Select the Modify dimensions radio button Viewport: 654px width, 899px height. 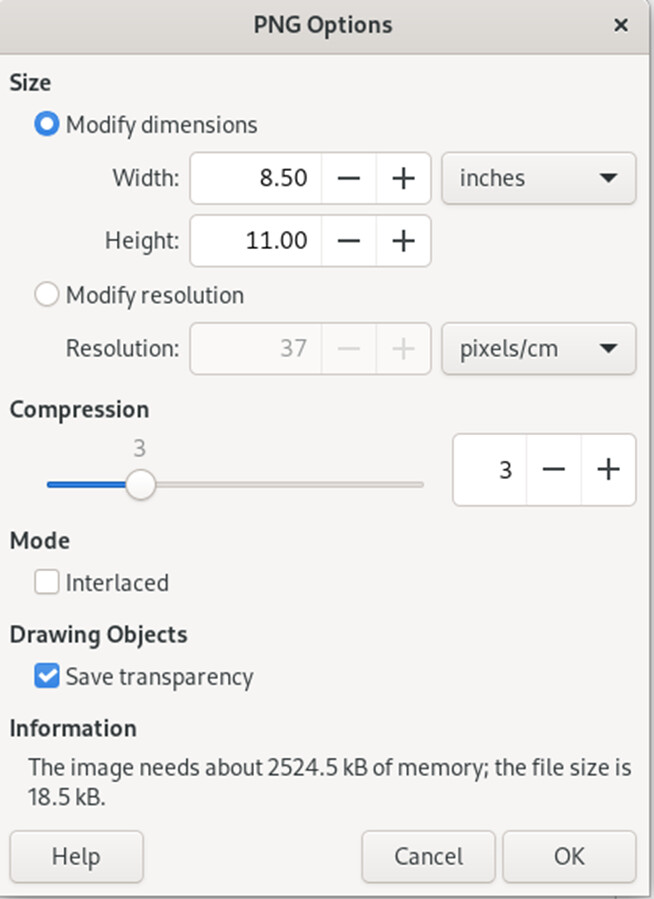tap(47, 125)
